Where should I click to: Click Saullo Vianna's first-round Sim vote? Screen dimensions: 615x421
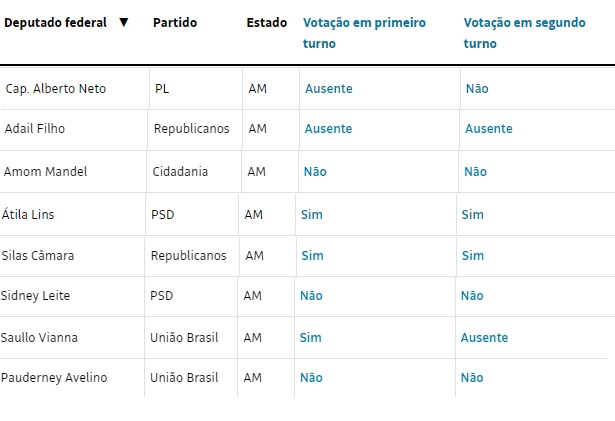point(311,338)
